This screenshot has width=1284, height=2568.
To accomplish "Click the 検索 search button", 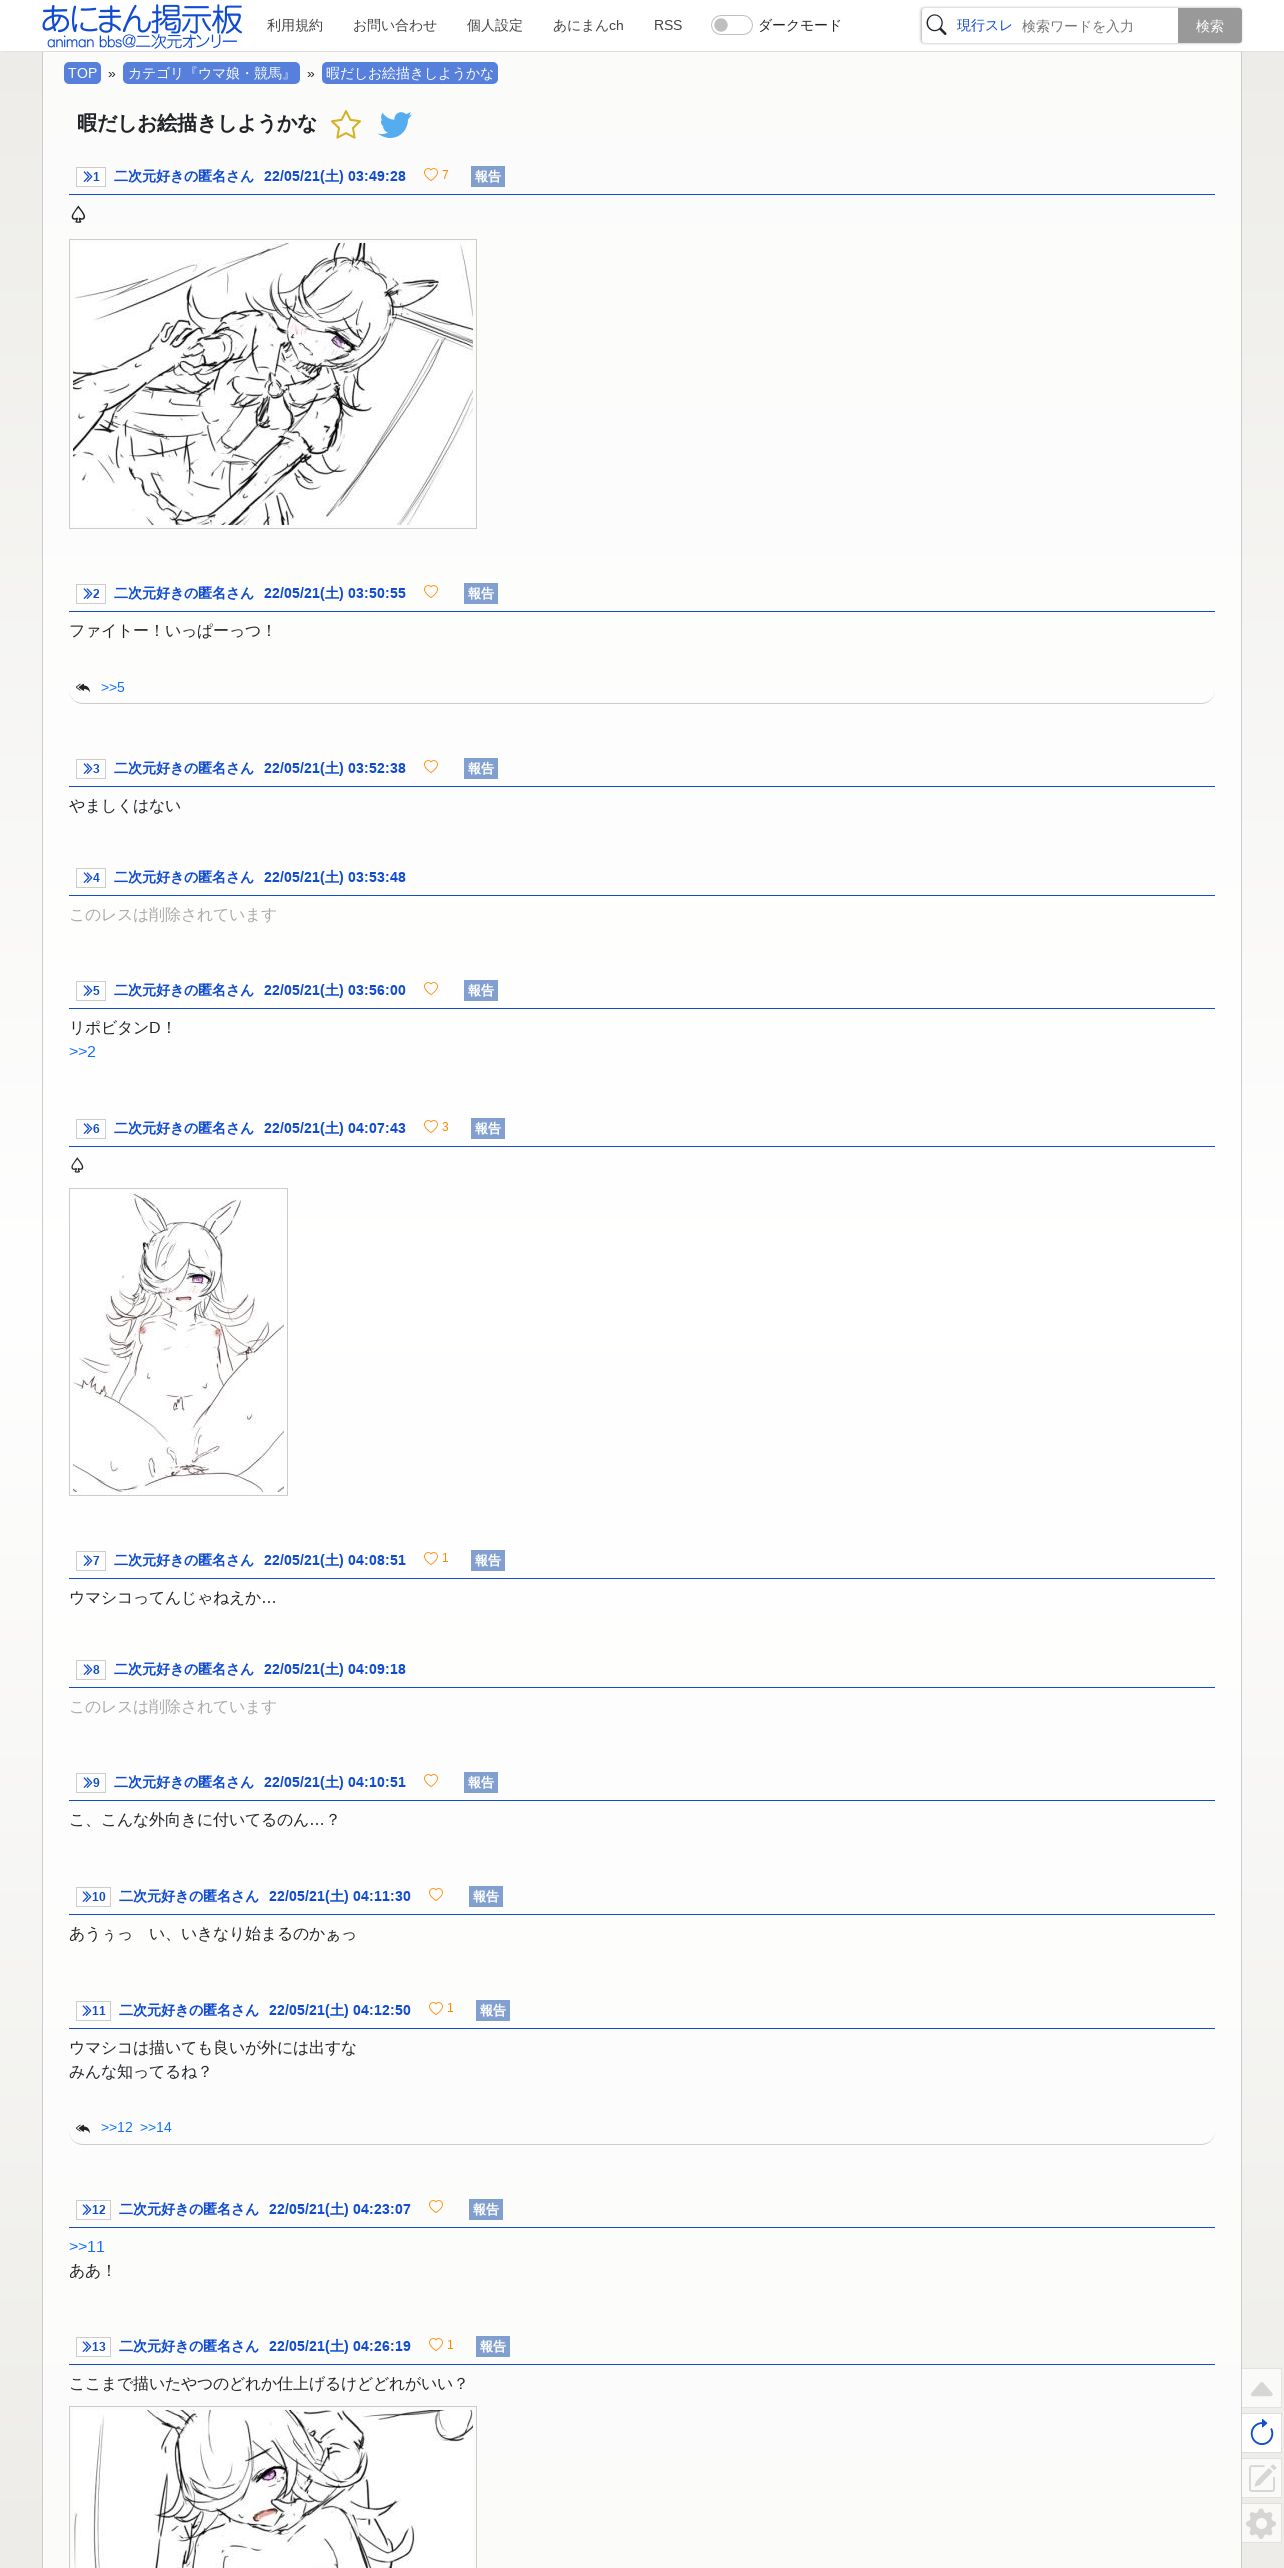I will point(1210,26).
